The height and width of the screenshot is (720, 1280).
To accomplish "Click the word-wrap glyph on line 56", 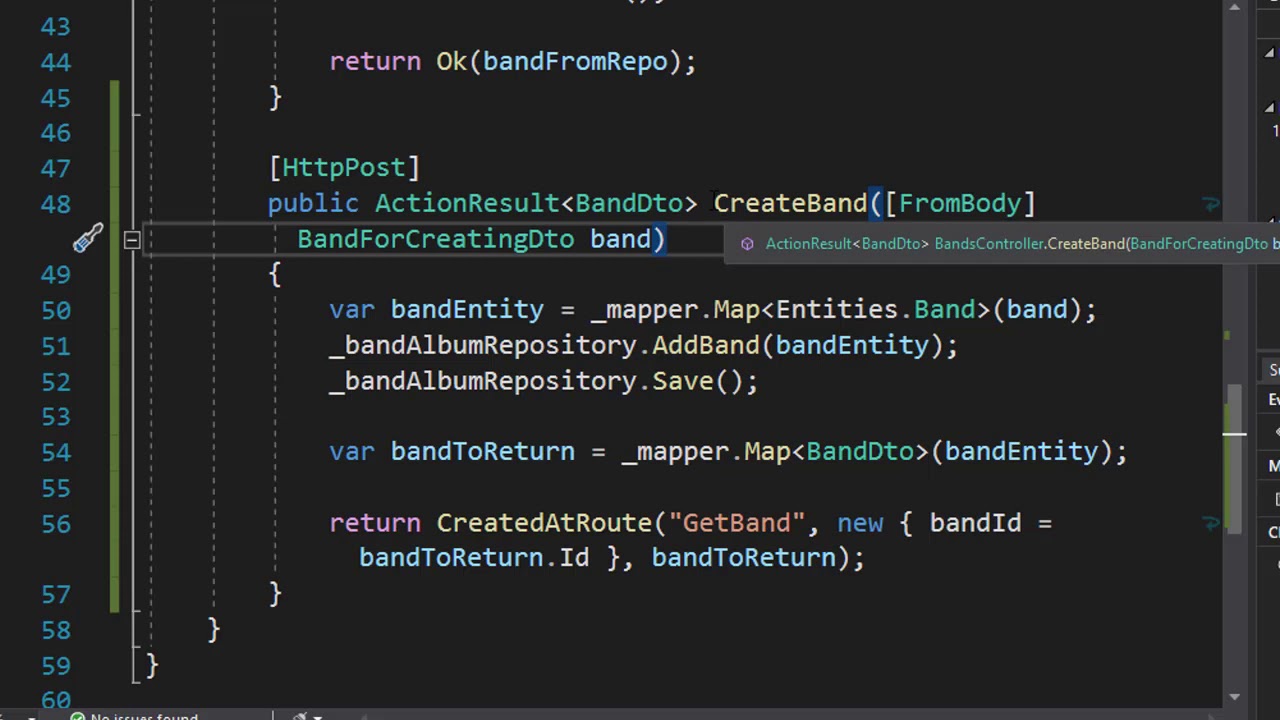I will click(1211, 523).
